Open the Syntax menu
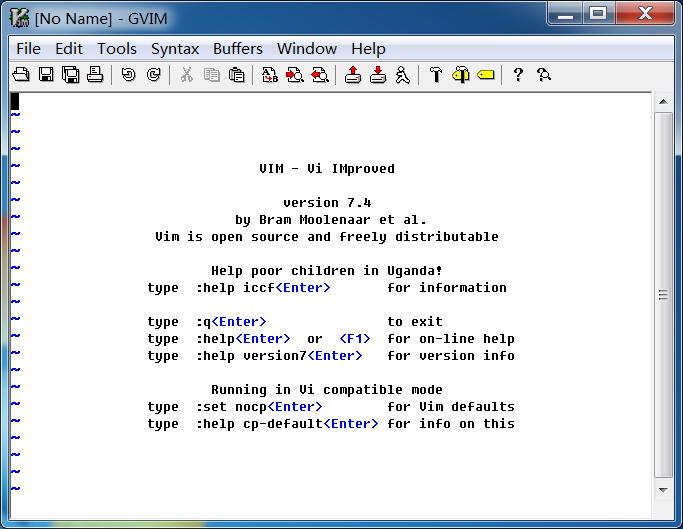Image resolution: width=683 pixels, height=529 pixels. (175, 48)
